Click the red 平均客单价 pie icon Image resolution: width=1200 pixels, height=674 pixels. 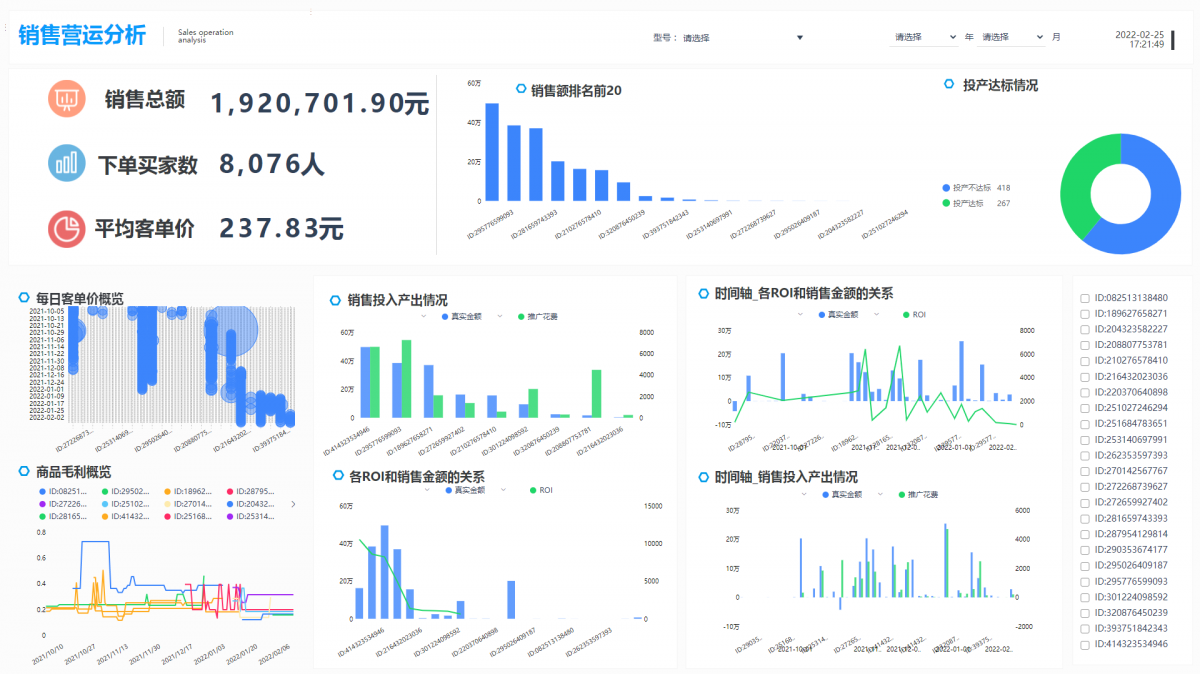(x=67, y=228)
